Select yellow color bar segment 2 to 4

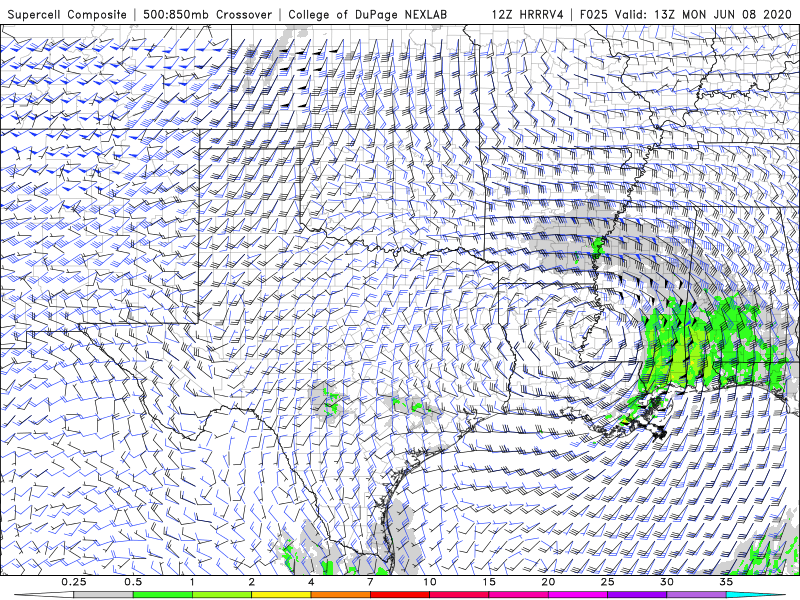[281, 595]
